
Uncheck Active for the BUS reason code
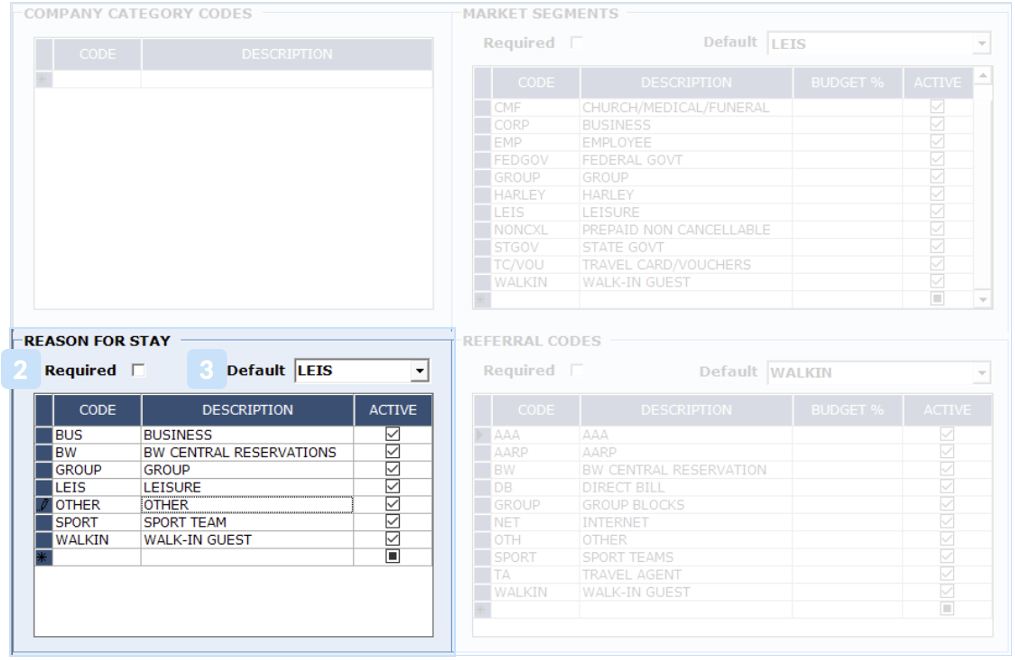tap(392, 435)
